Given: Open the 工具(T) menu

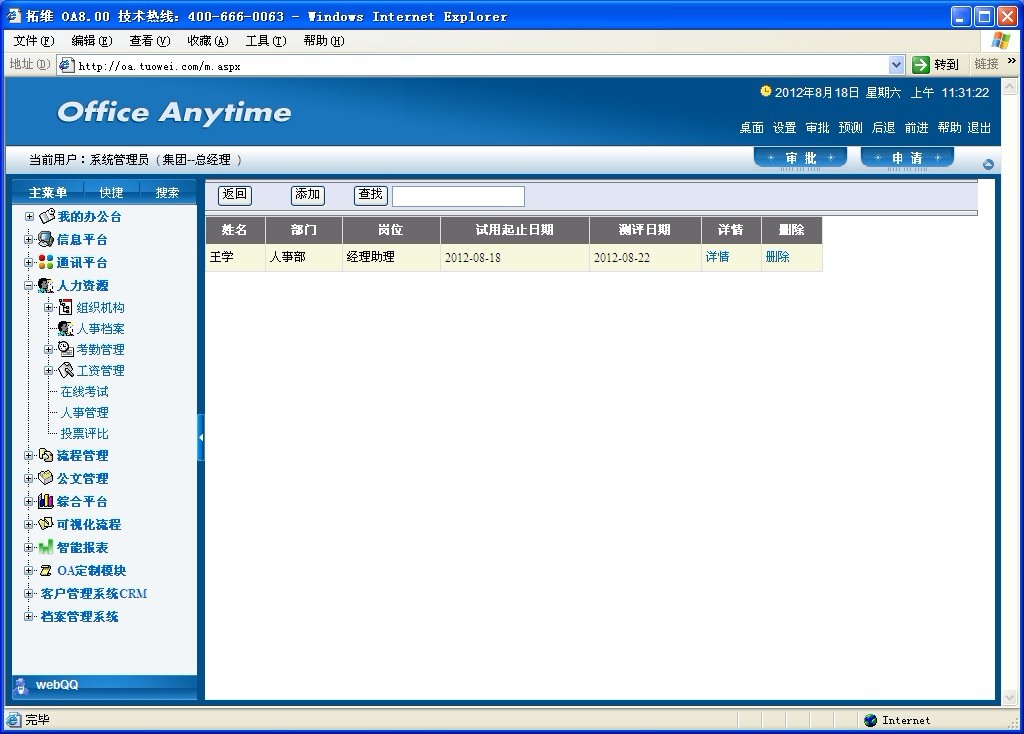Looking at the screenshot, I should pyautogui.click(x=265, y=41).
